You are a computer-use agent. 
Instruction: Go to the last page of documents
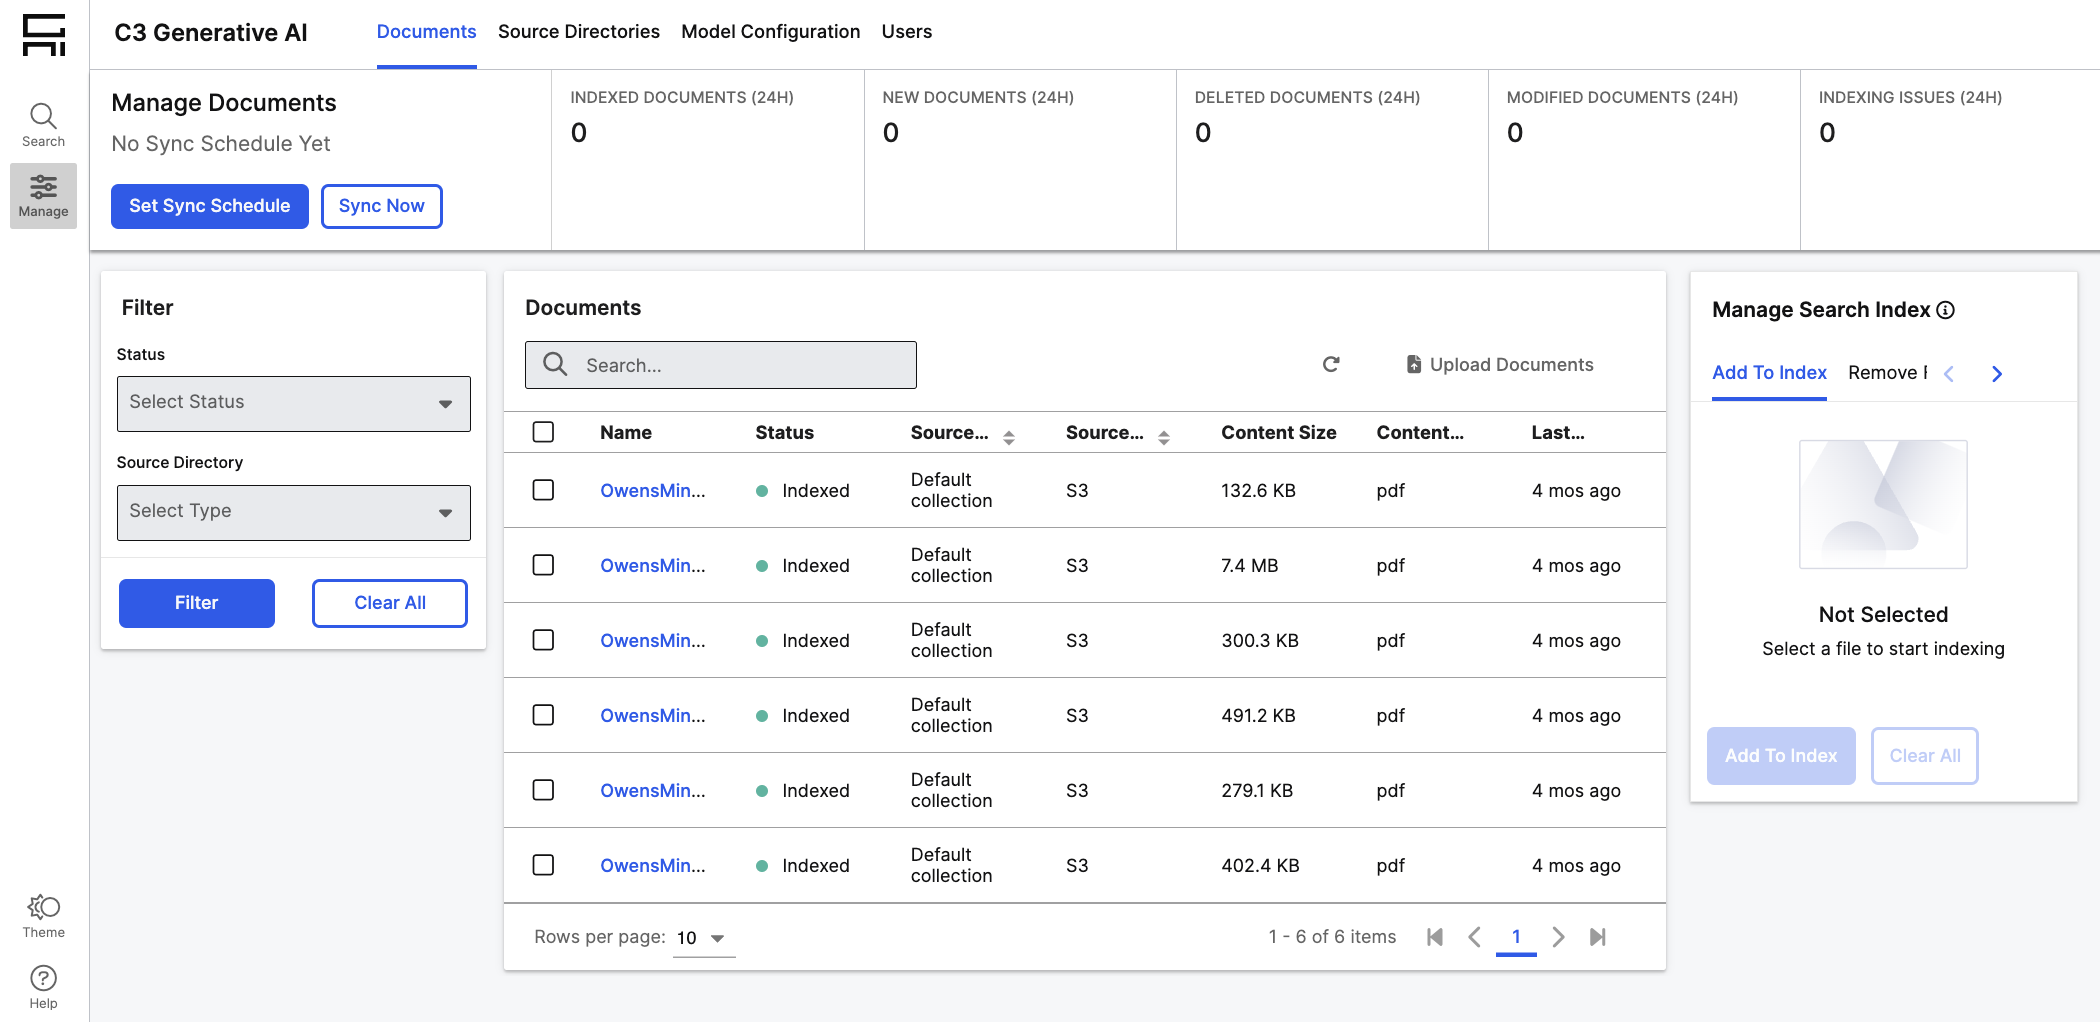[1597, 937]
